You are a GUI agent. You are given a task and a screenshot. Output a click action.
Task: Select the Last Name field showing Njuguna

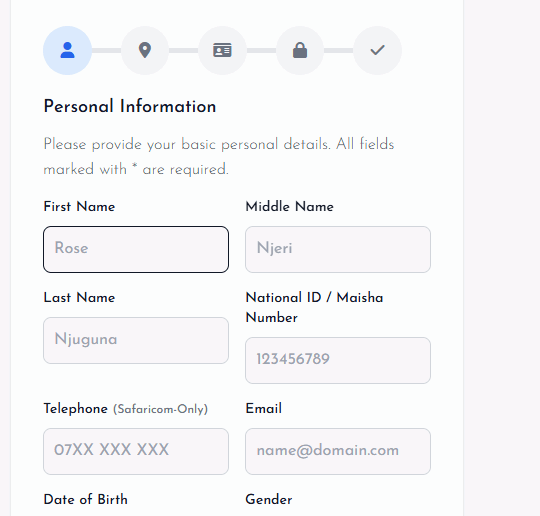136,340
